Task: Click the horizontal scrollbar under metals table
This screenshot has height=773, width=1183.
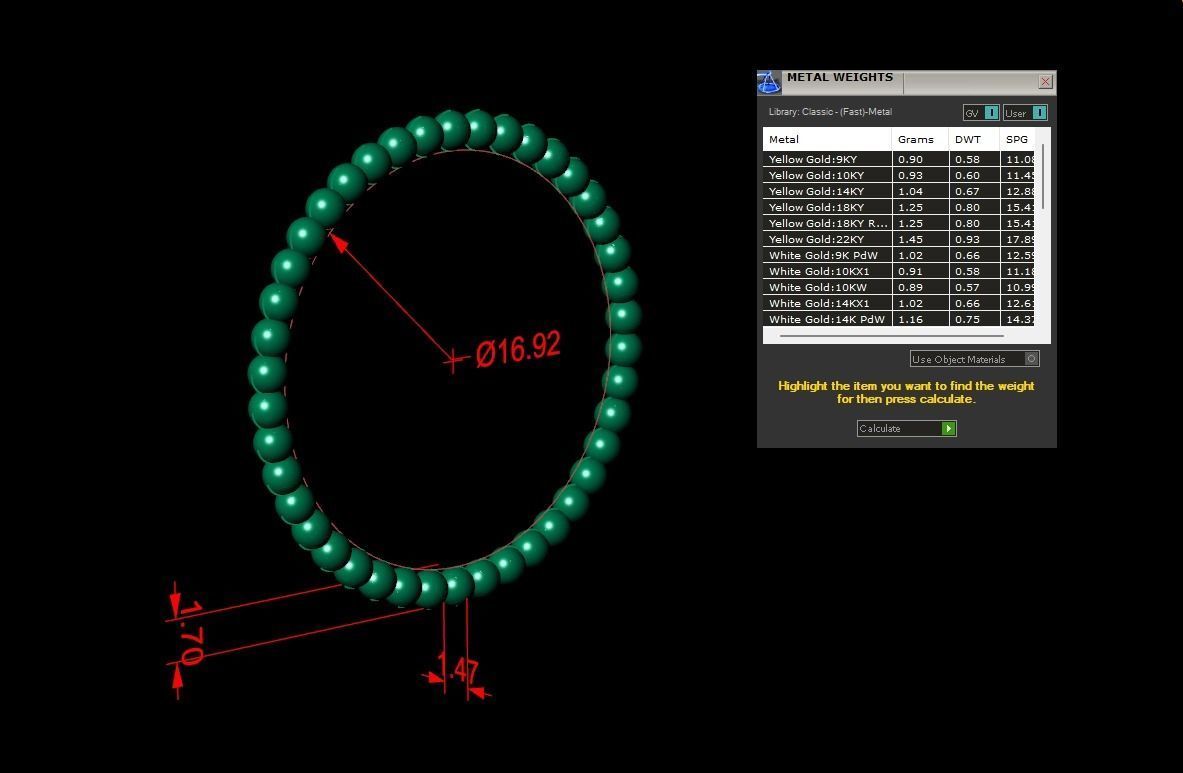Action: [891, 336]
